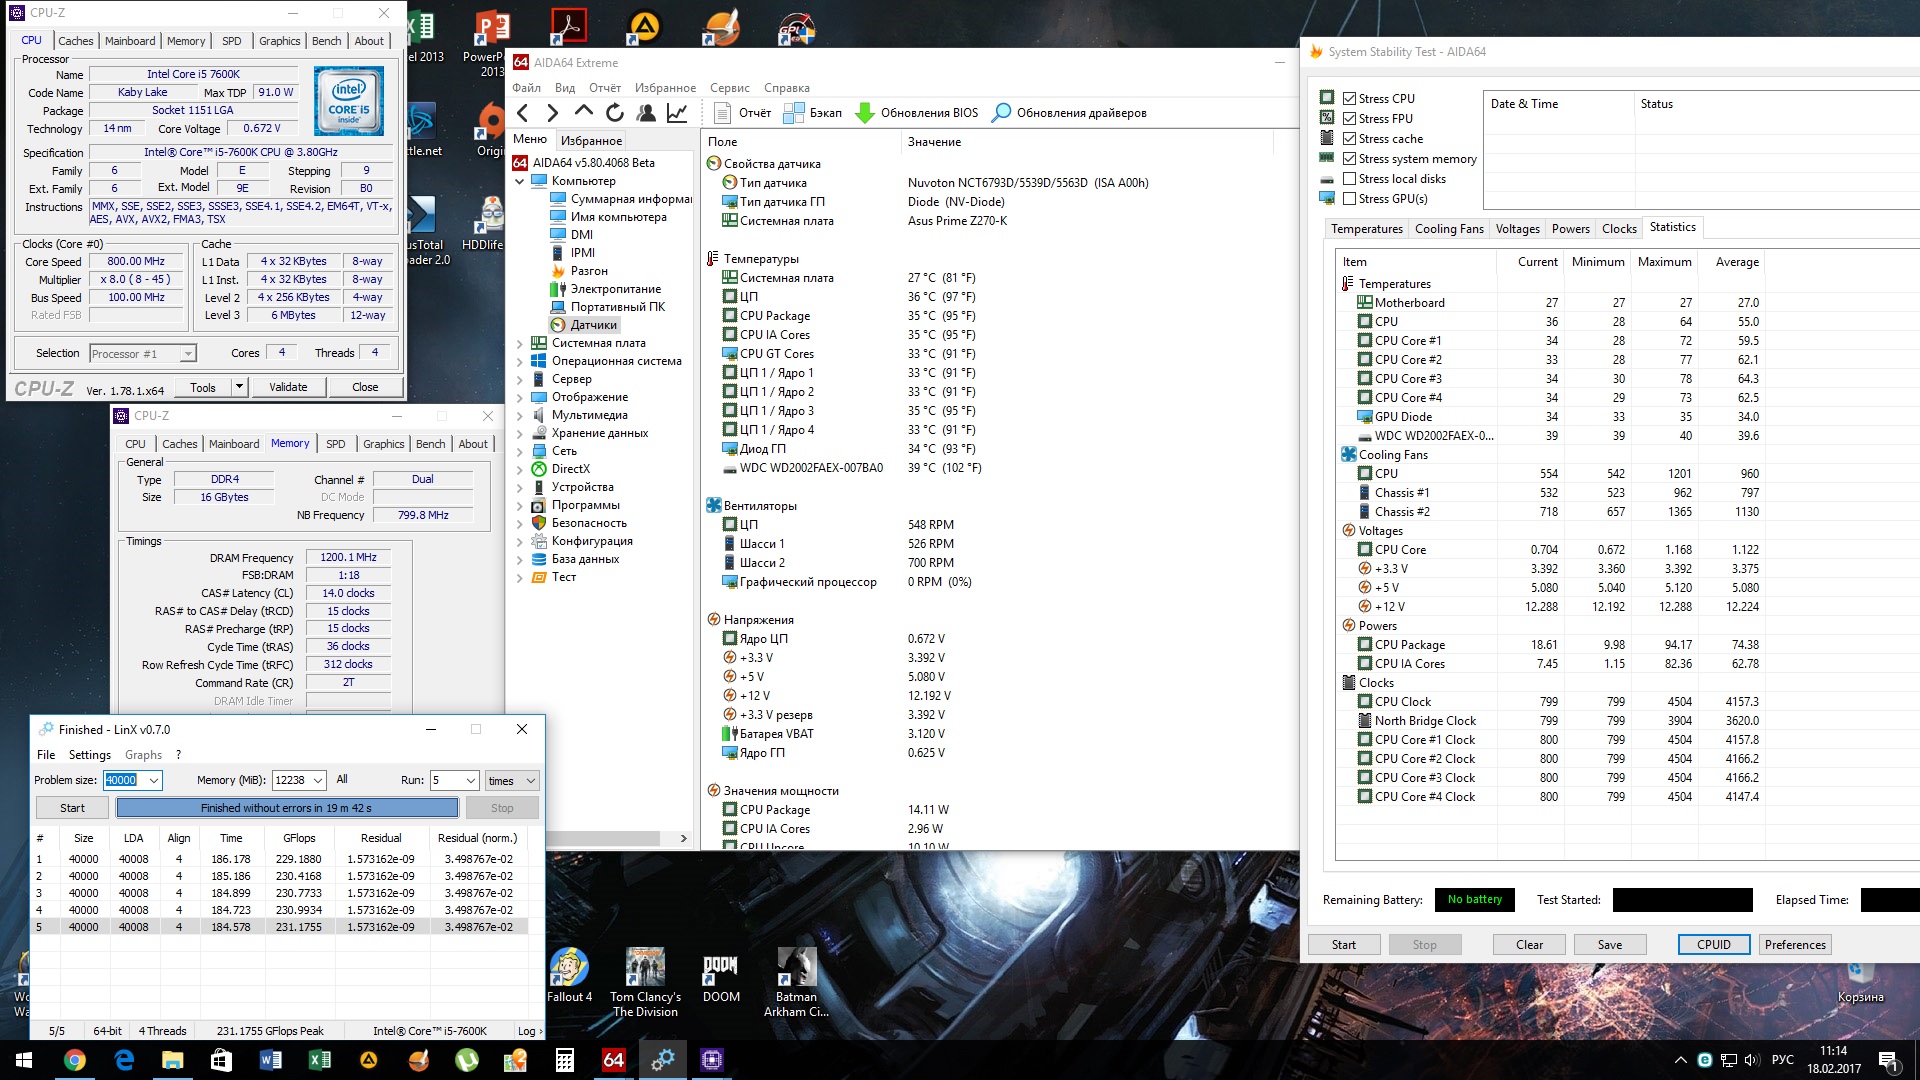
Task: Open LinX Memory (MiB) dropdown
Action: (318, 780)
